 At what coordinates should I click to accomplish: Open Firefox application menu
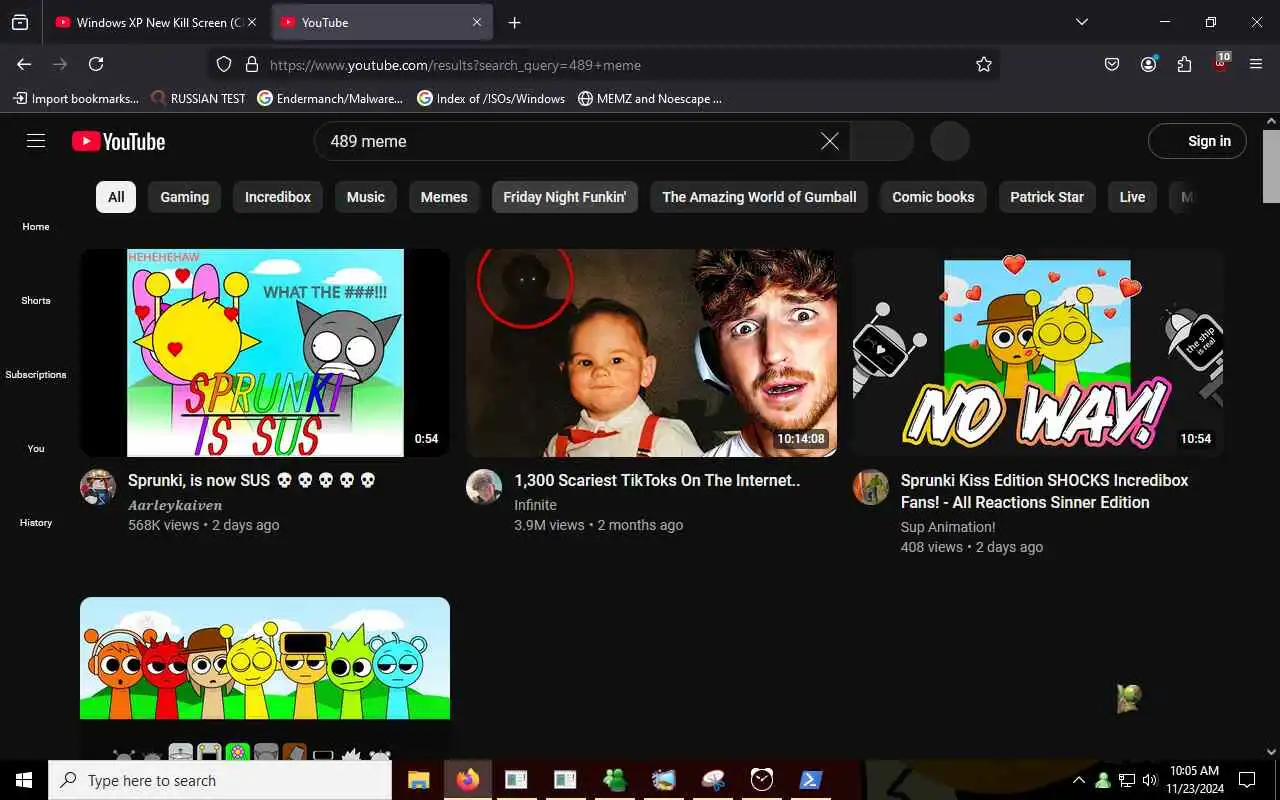[x=1256, y=64]
